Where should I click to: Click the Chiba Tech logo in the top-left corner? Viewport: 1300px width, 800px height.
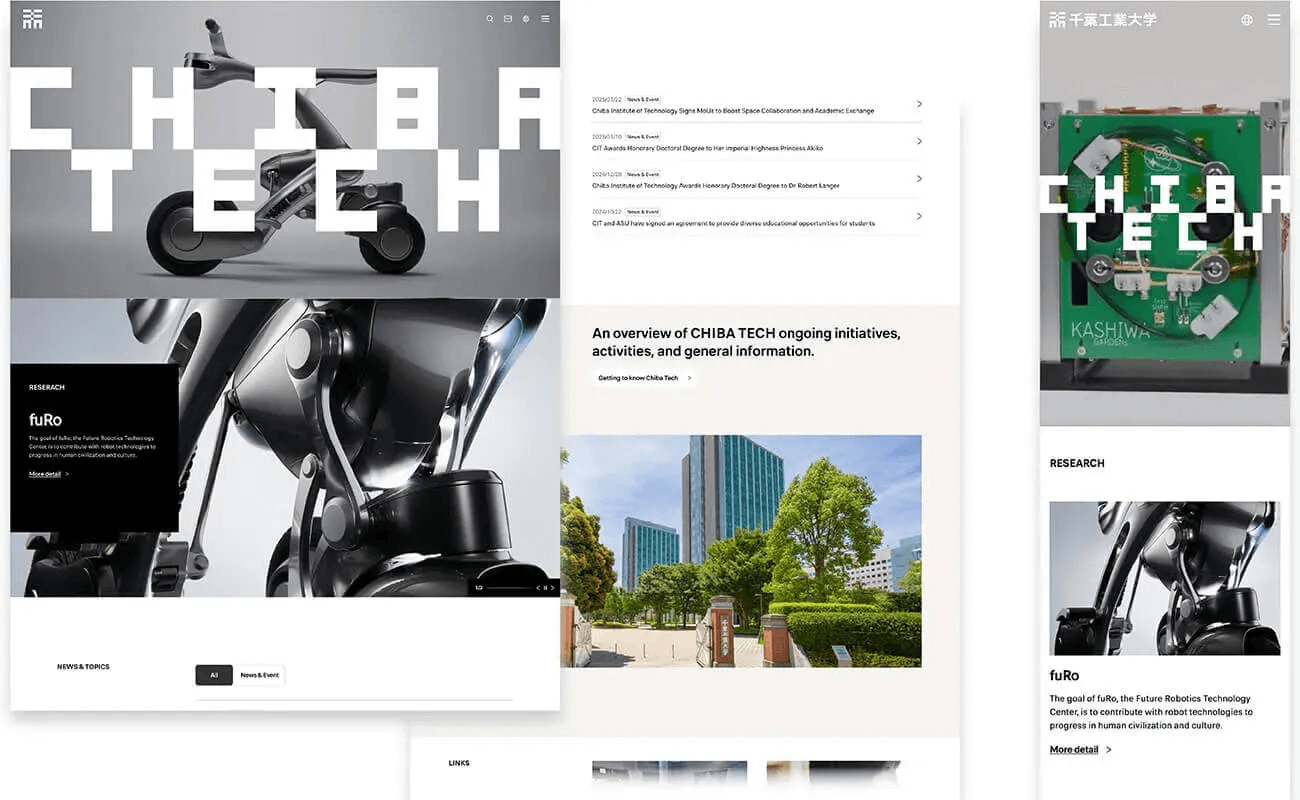(x=32, y=18)
